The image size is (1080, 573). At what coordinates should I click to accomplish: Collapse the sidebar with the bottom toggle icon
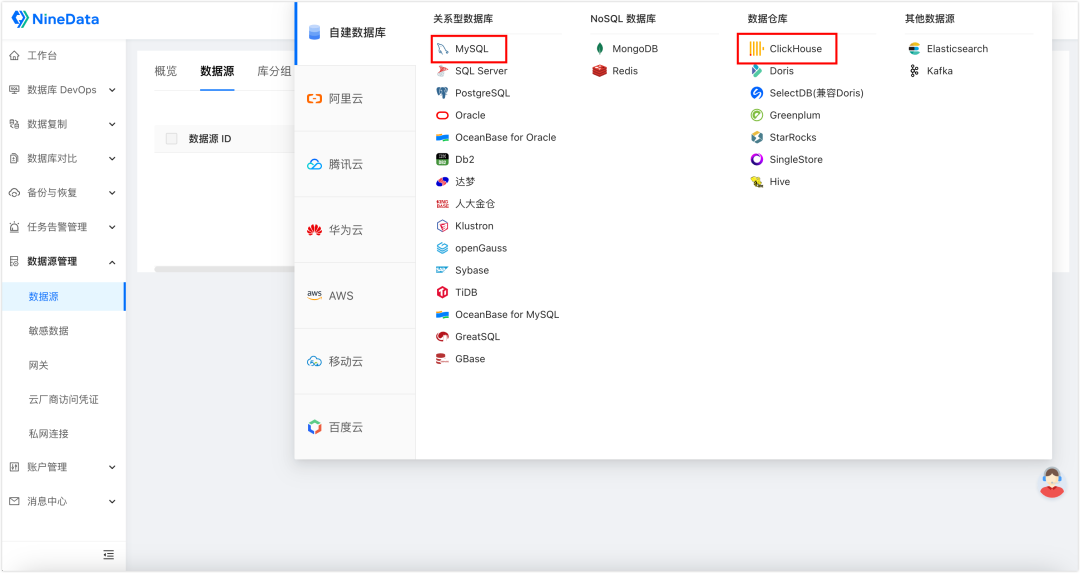[x=109, y=555]
